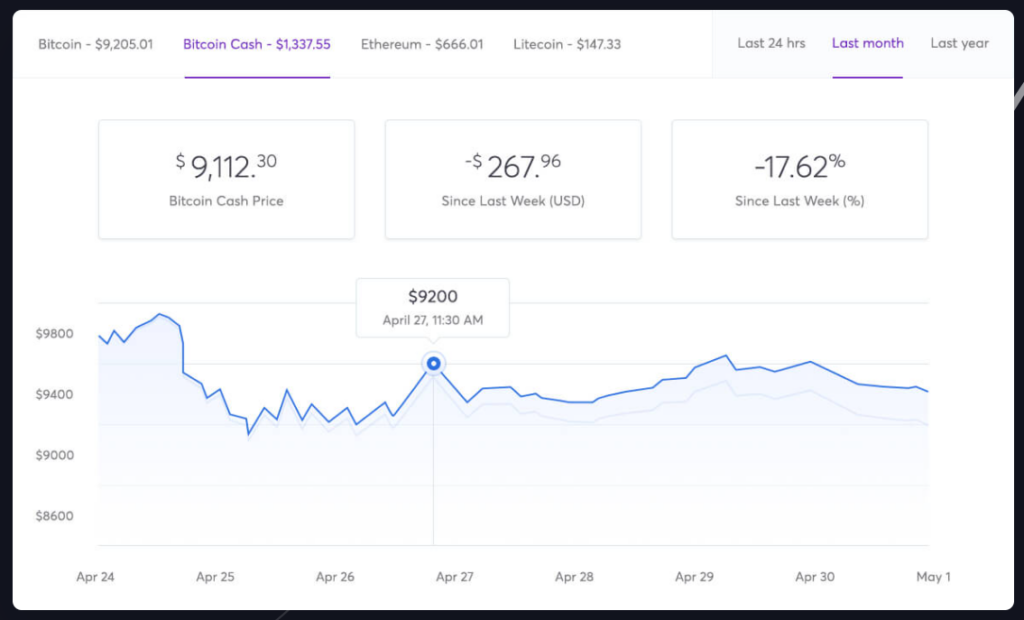Show the Litecoin price tab

567,44
